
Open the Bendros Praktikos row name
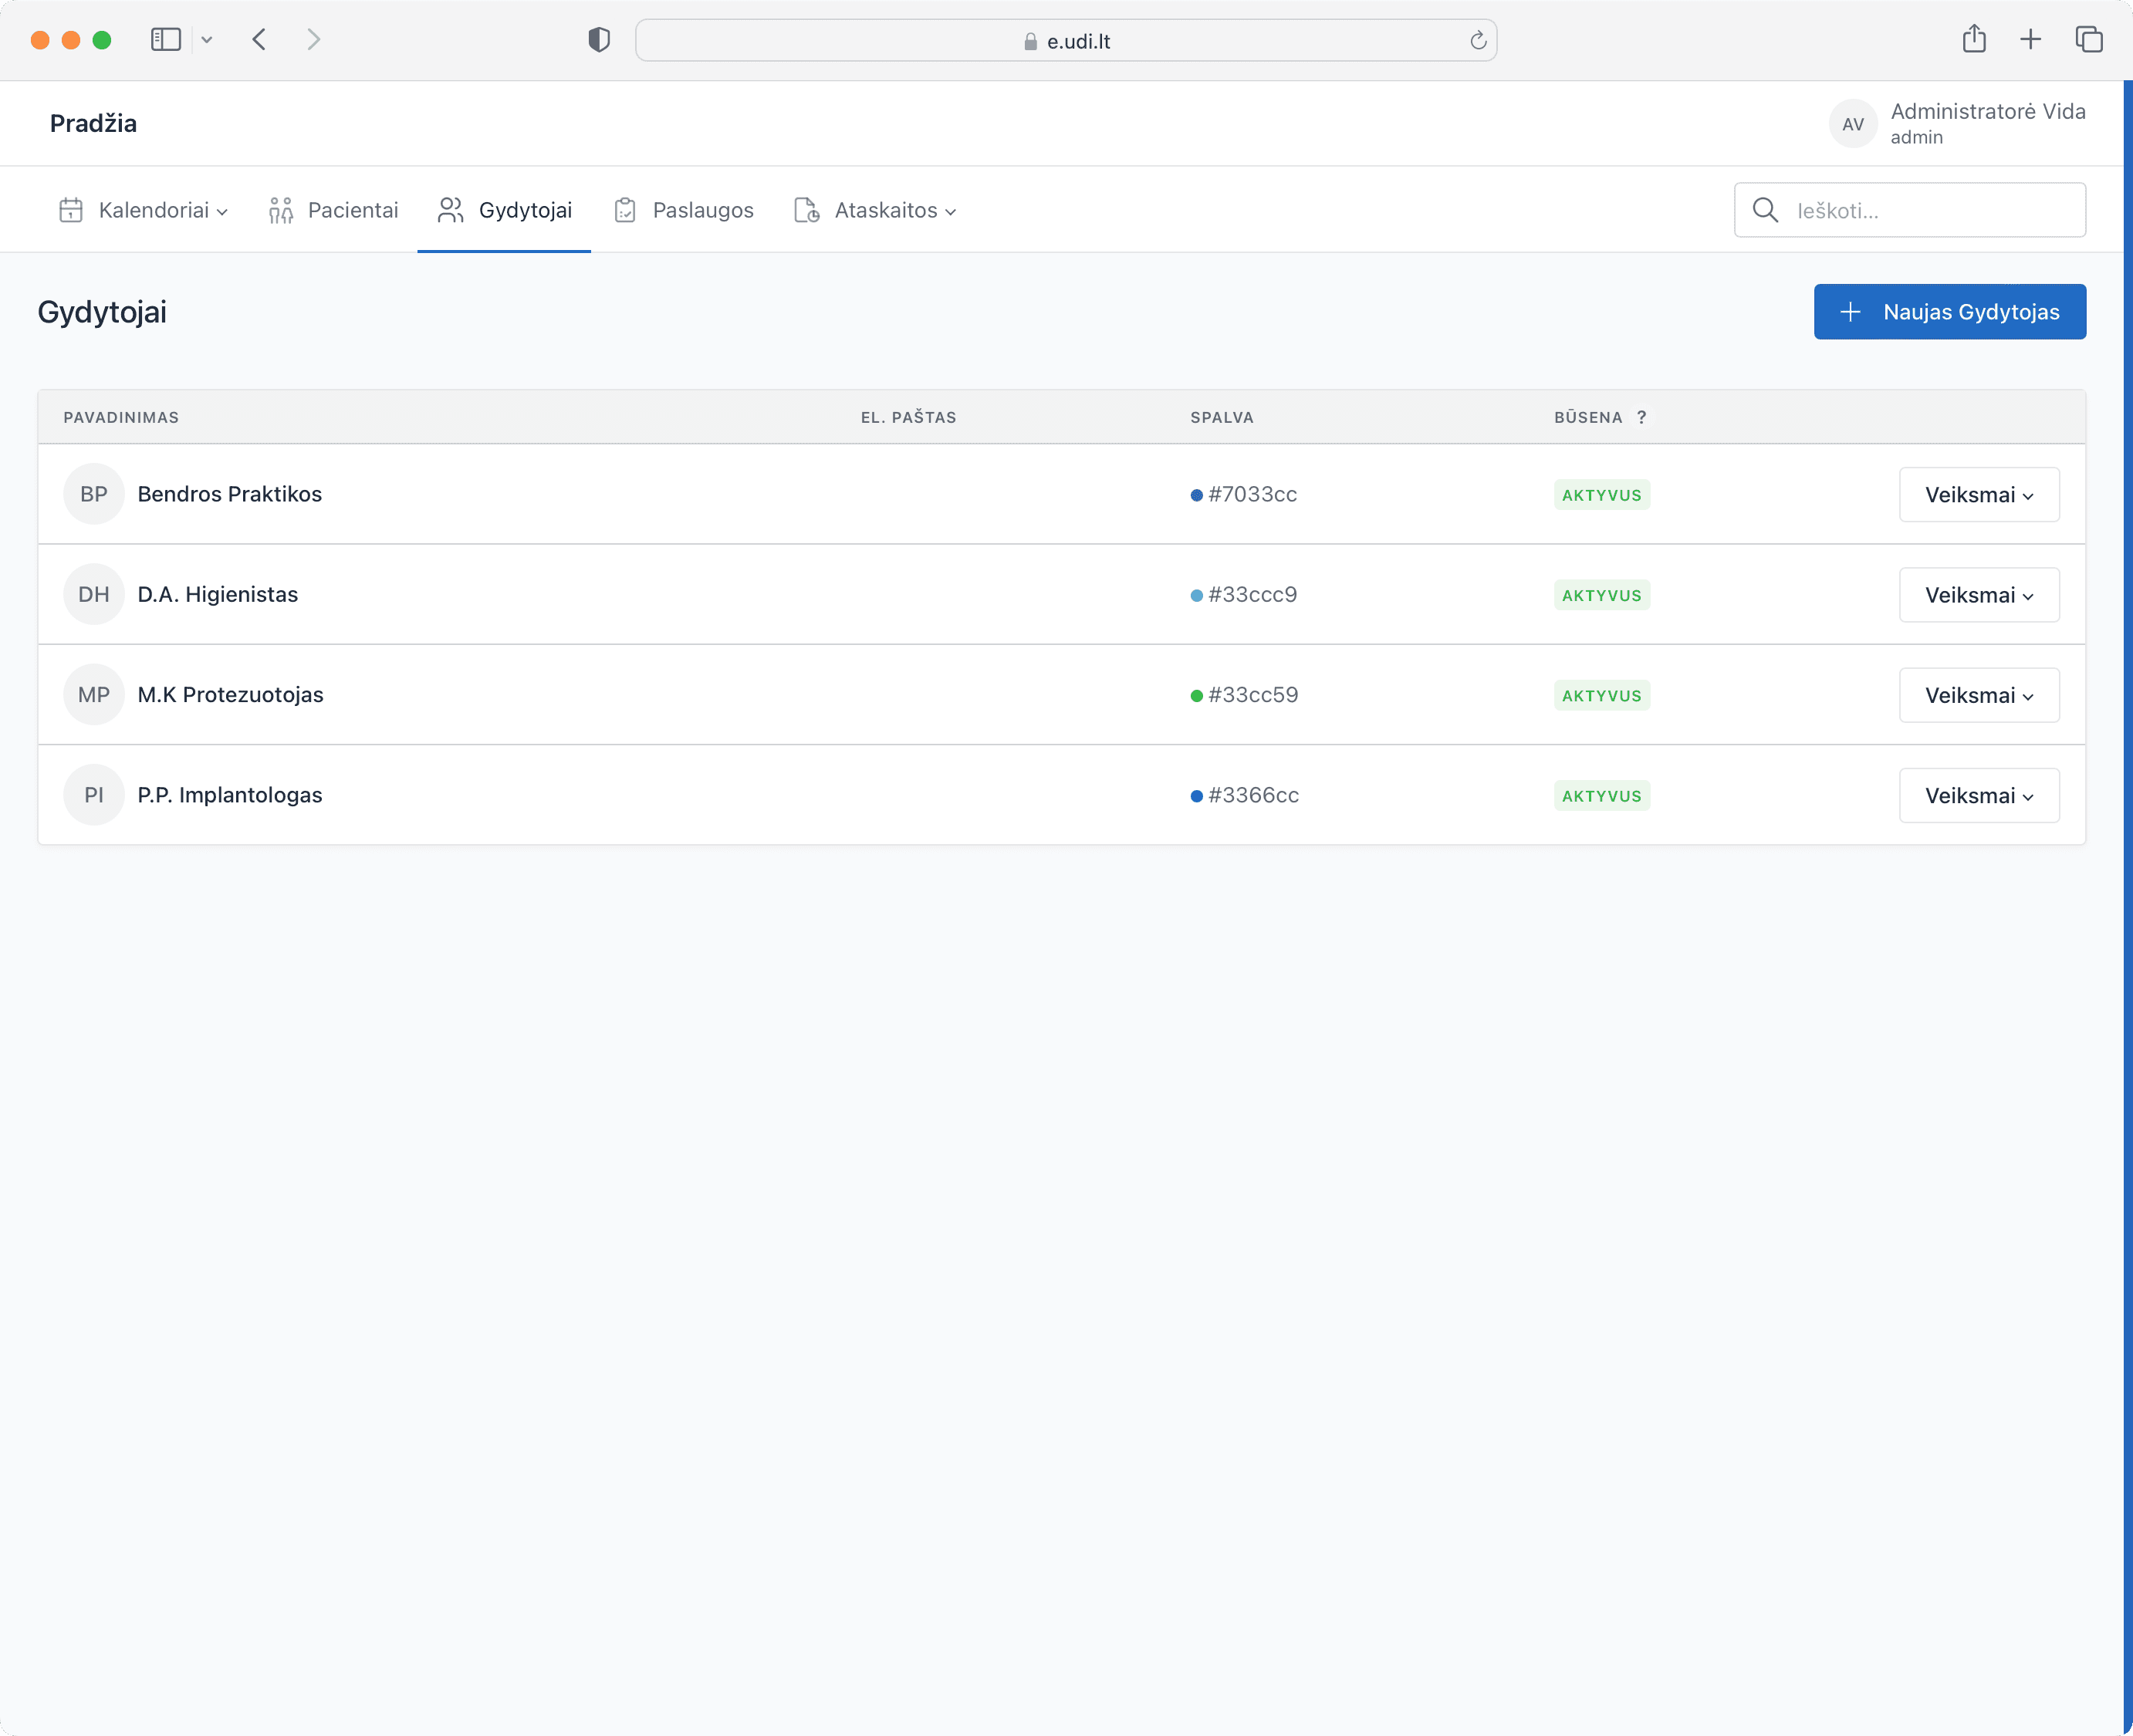pos(230,494)
